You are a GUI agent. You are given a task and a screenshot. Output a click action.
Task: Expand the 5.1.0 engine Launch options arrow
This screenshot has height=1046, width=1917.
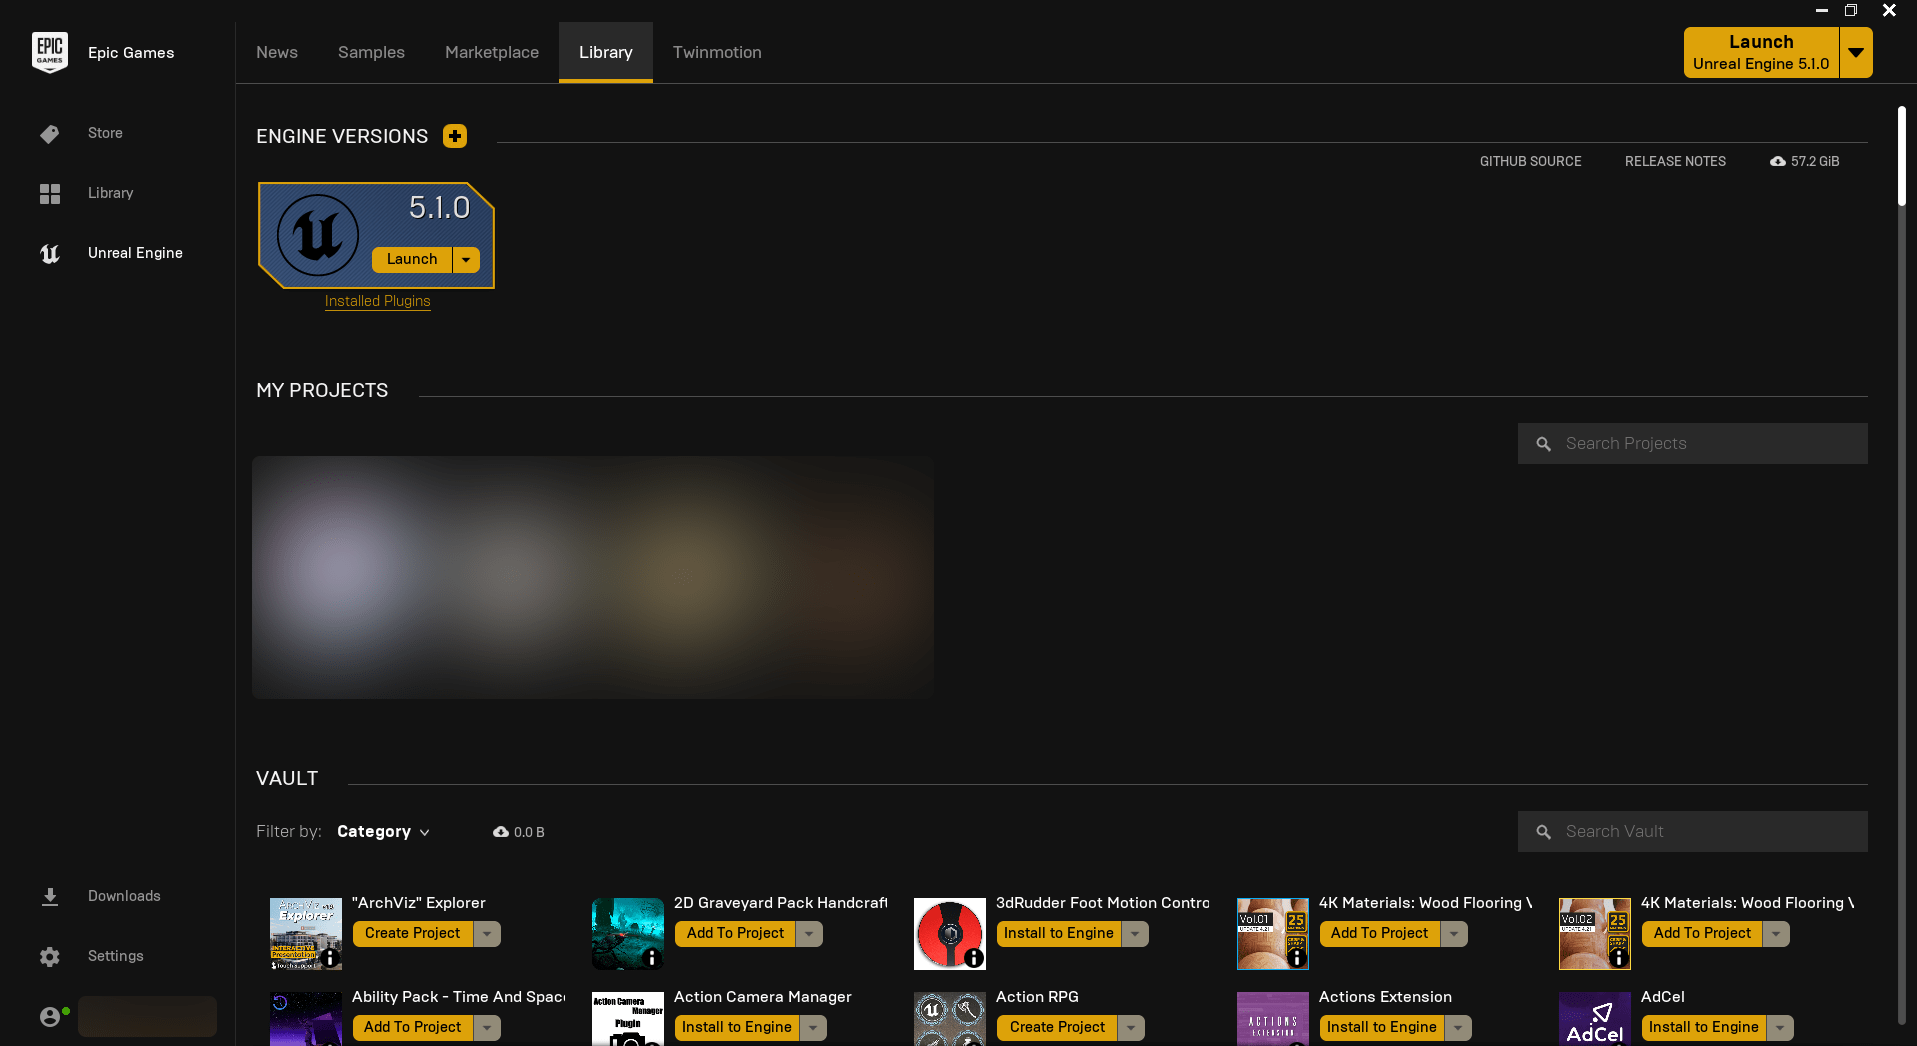[466, 260]
